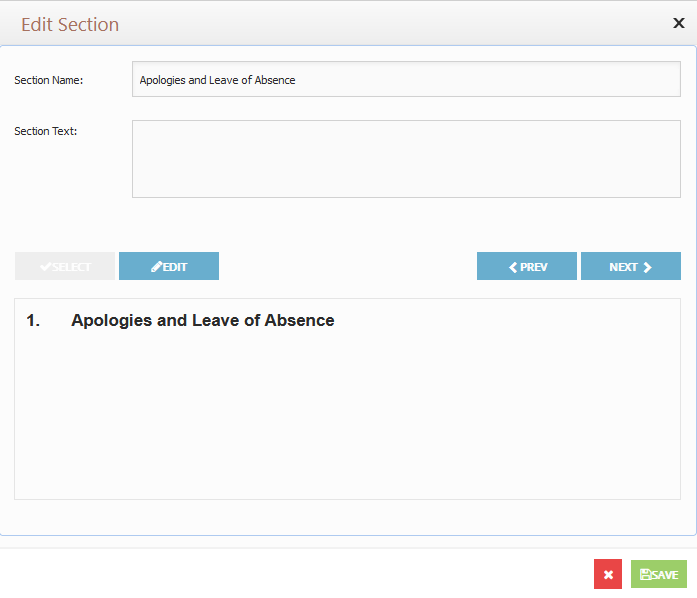697x598 pixels.
Task: Click the red cancel X button
Action: (608, 574)
